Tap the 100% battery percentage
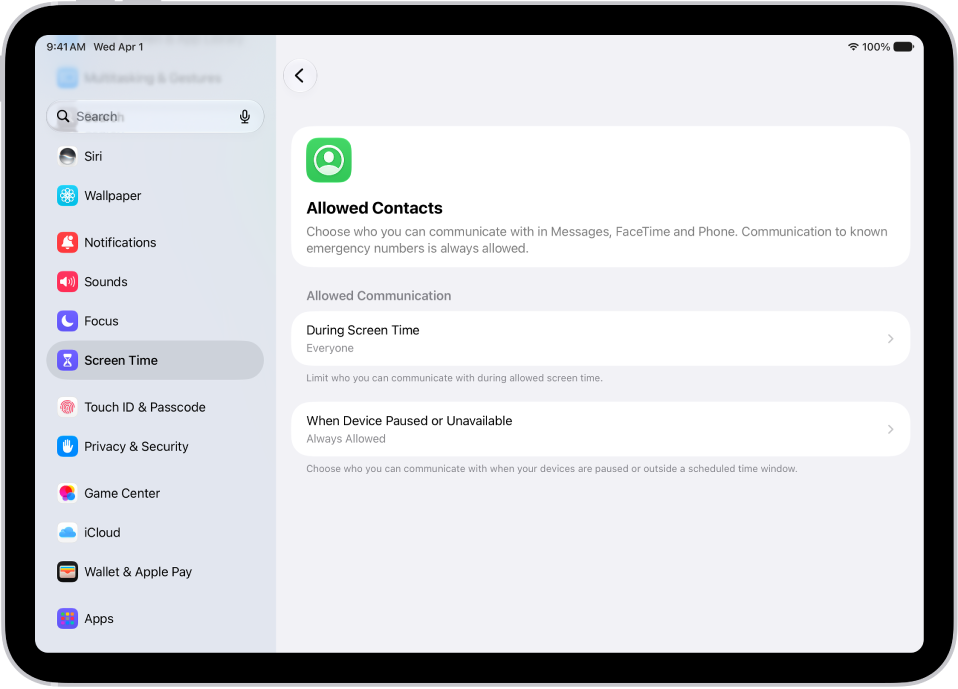This screenshot has width=958, height=689. 876,47
